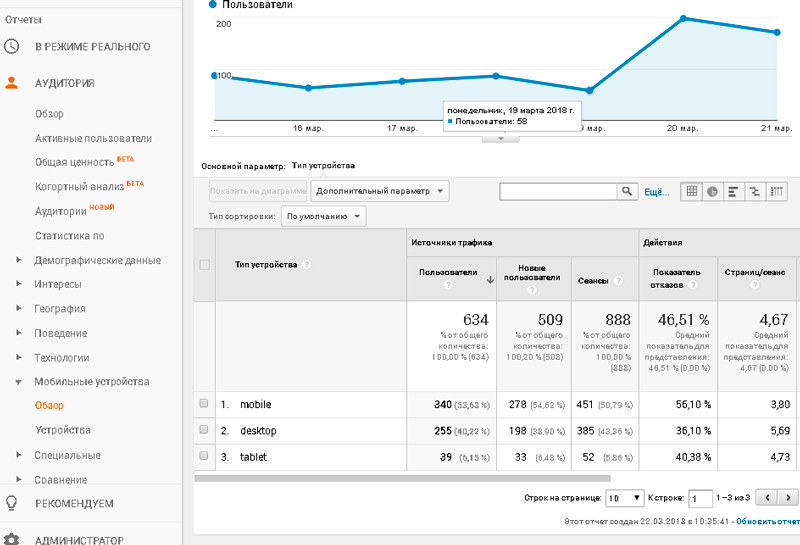Check the tablet row checkbox
Screen dimensions: 800x545
(x=204, y=455)
